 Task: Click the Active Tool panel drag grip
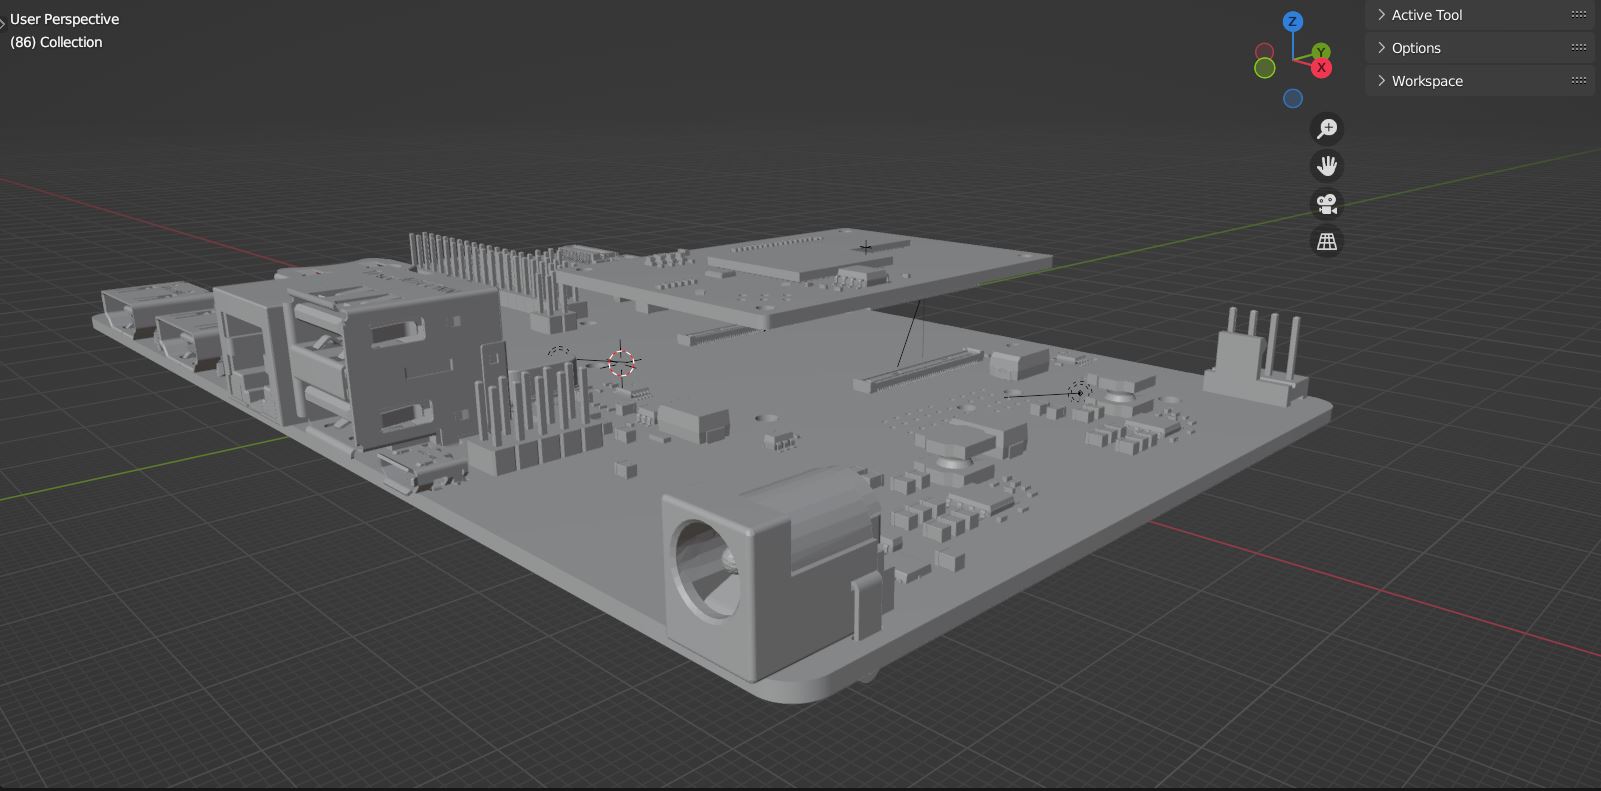tap(1579, 14)
